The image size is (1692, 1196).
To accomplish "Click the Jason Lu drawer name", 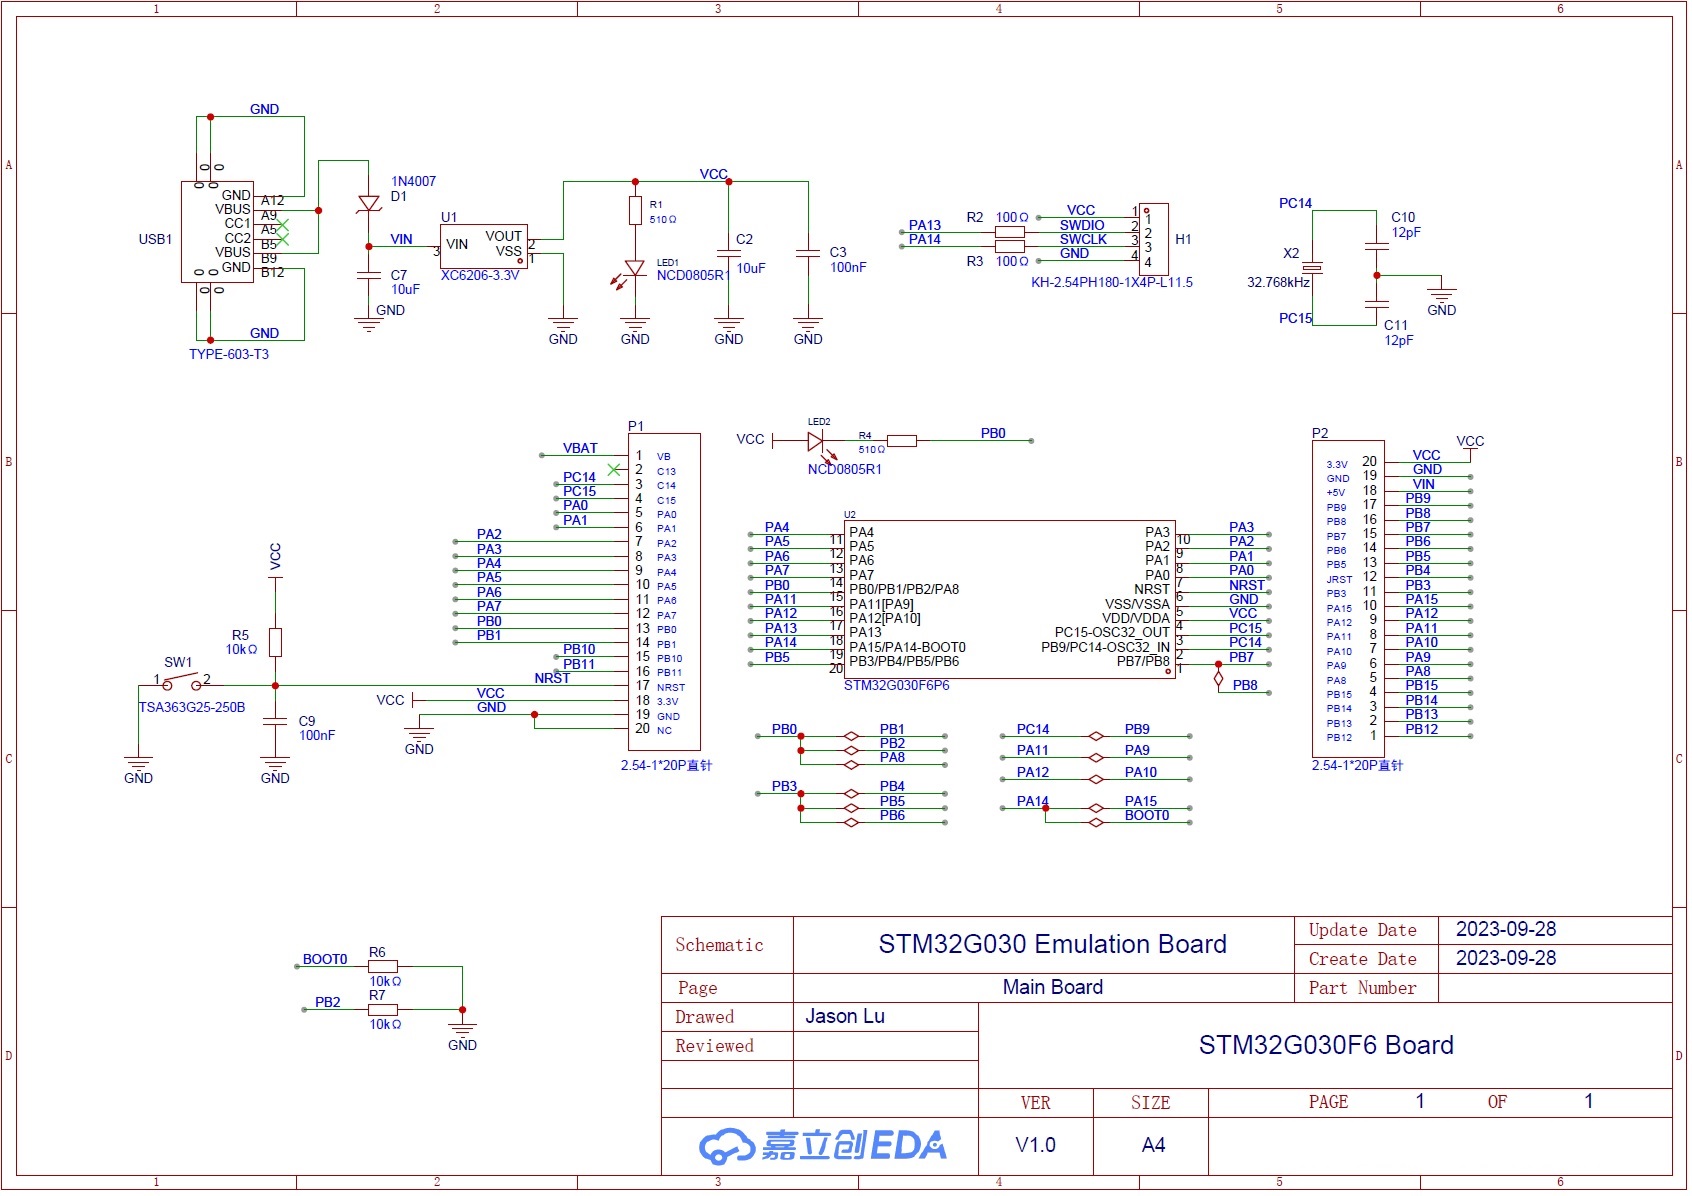I will pyautogui.click(x=845, y=1017).
